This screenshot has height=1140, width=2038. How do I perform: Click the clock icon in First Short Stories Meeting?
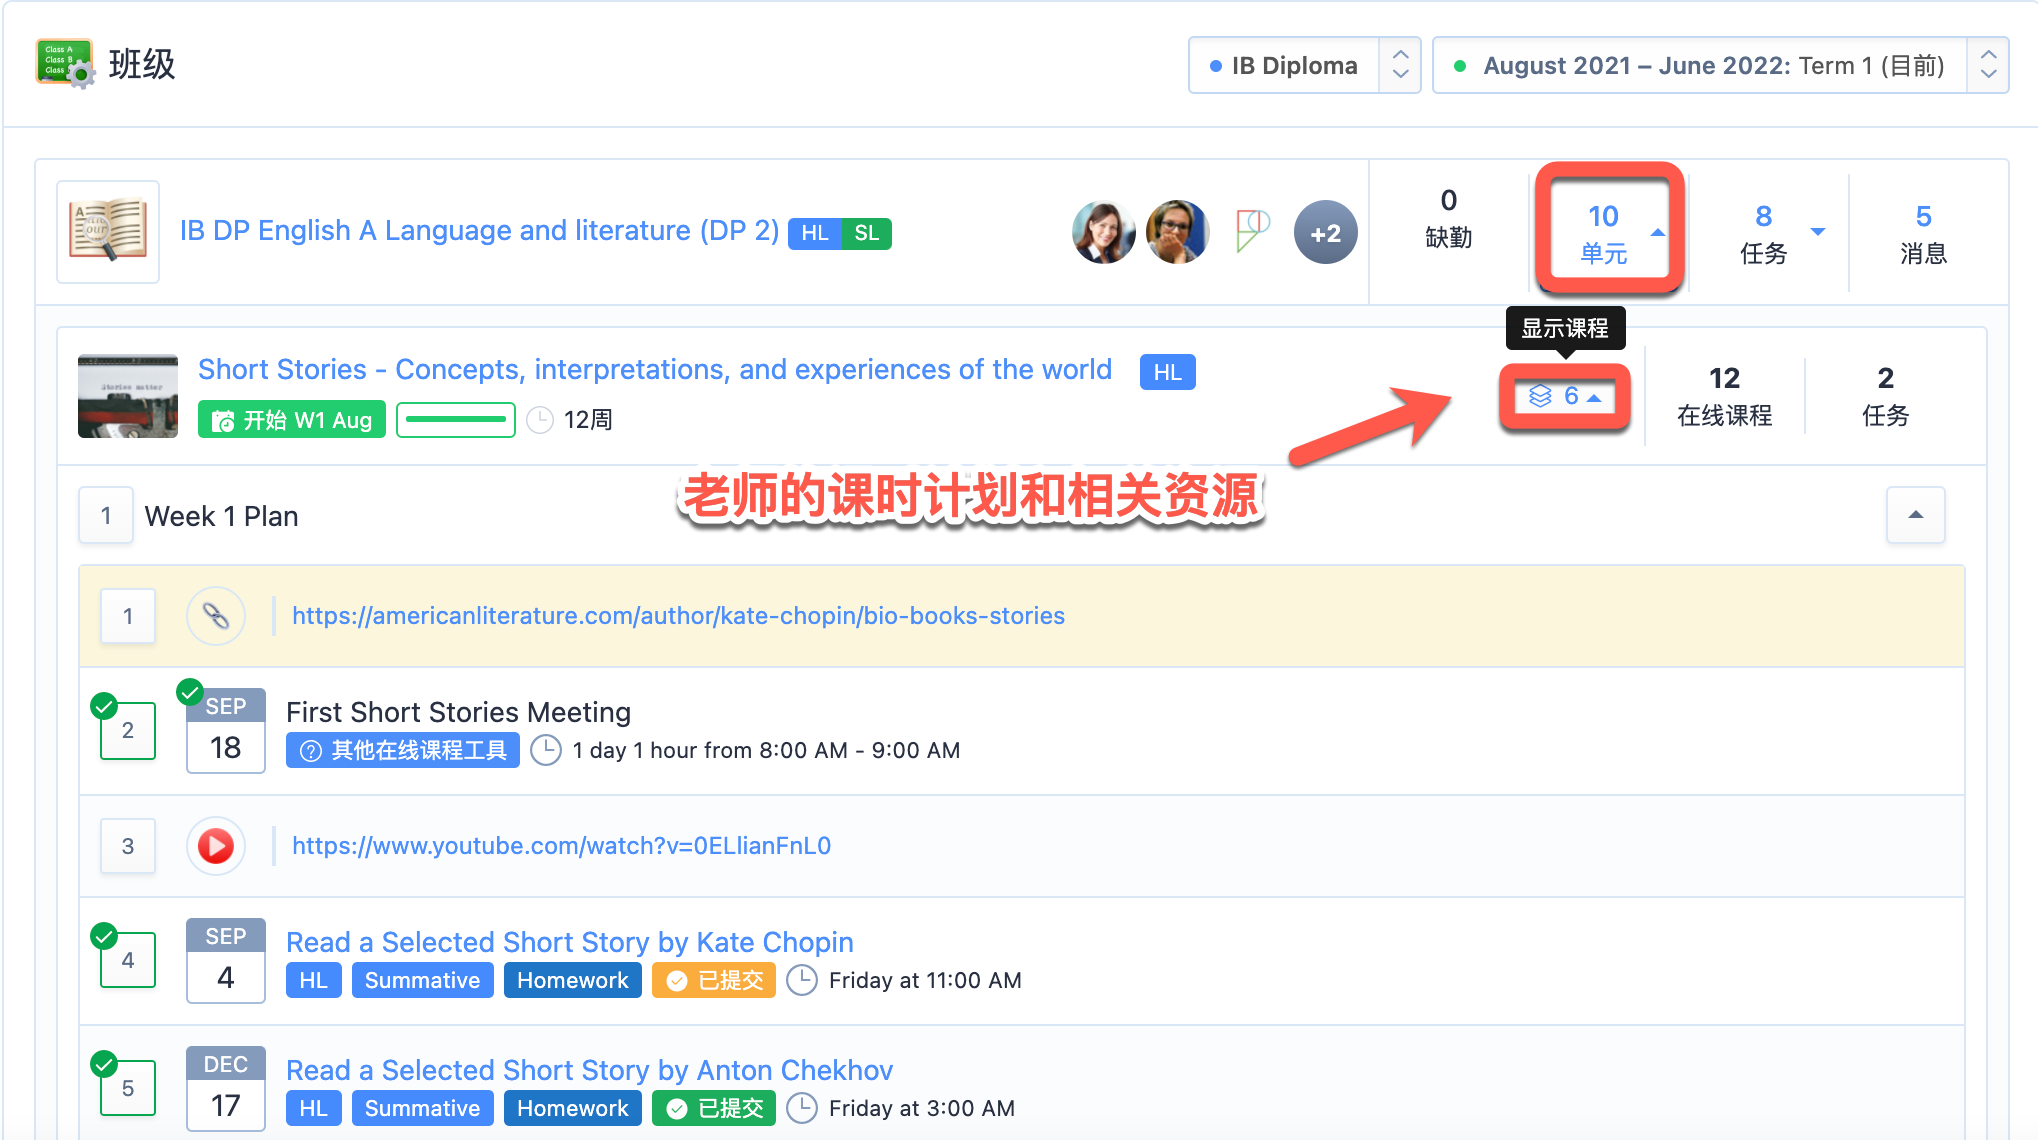[546, 750]
